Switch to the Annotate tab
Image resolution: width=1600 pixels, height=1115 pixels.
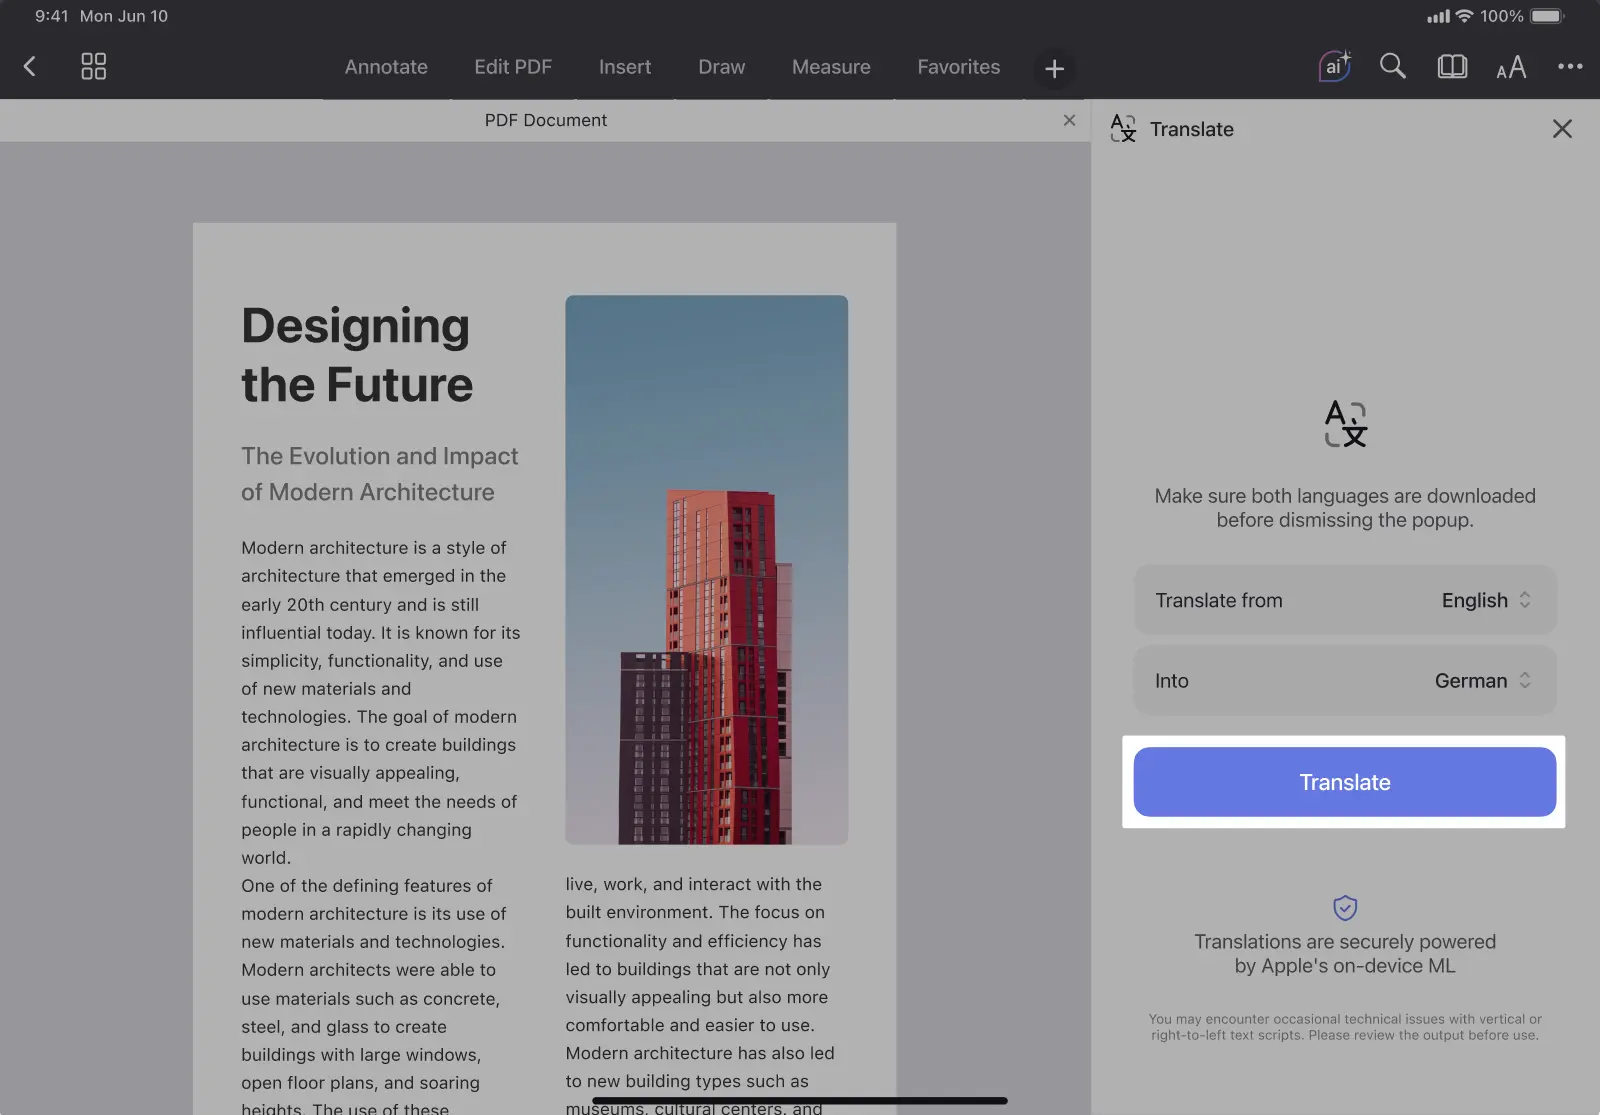click(x=386, y=67)
